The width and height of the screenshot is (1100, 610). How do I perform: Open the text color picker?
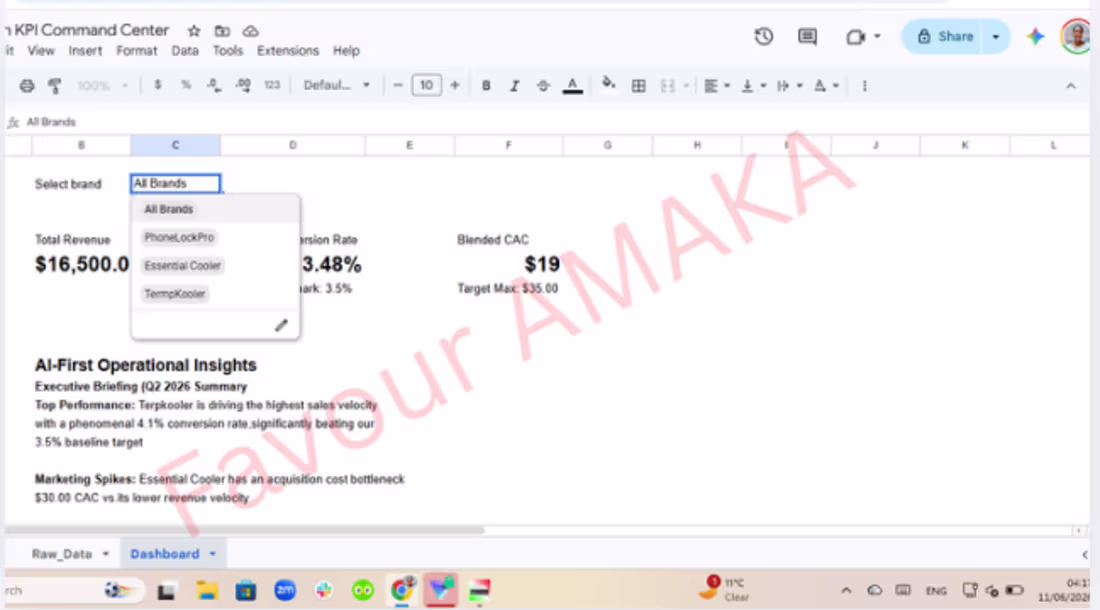572,86
